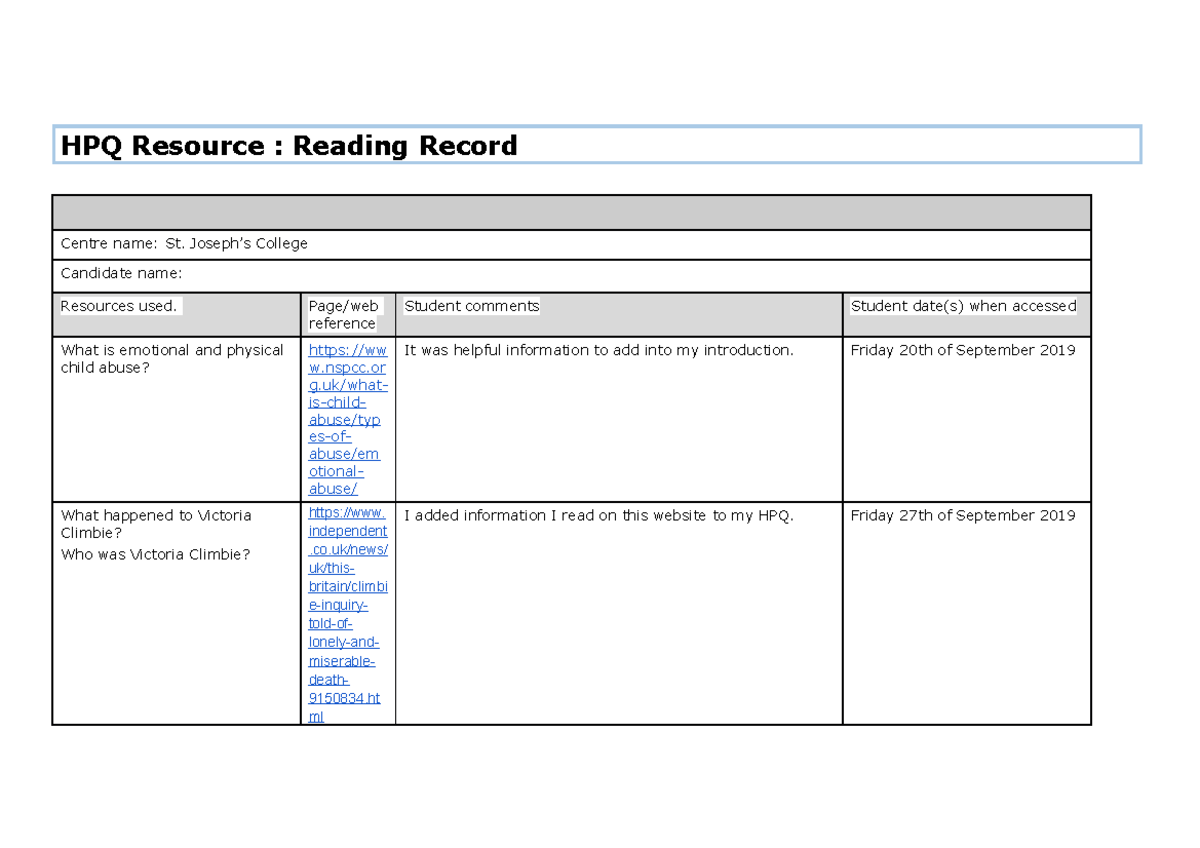This screenshot has height=848, width=1200.
Task: Click 'Friday 20th of September 2019' date cell
Action: tap(963, 350)
